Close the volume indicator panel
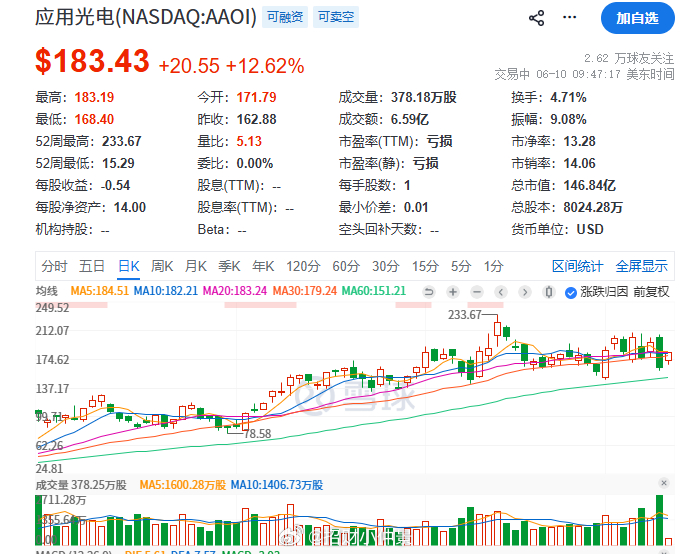694x554 pixels. [x=664, y=483]
